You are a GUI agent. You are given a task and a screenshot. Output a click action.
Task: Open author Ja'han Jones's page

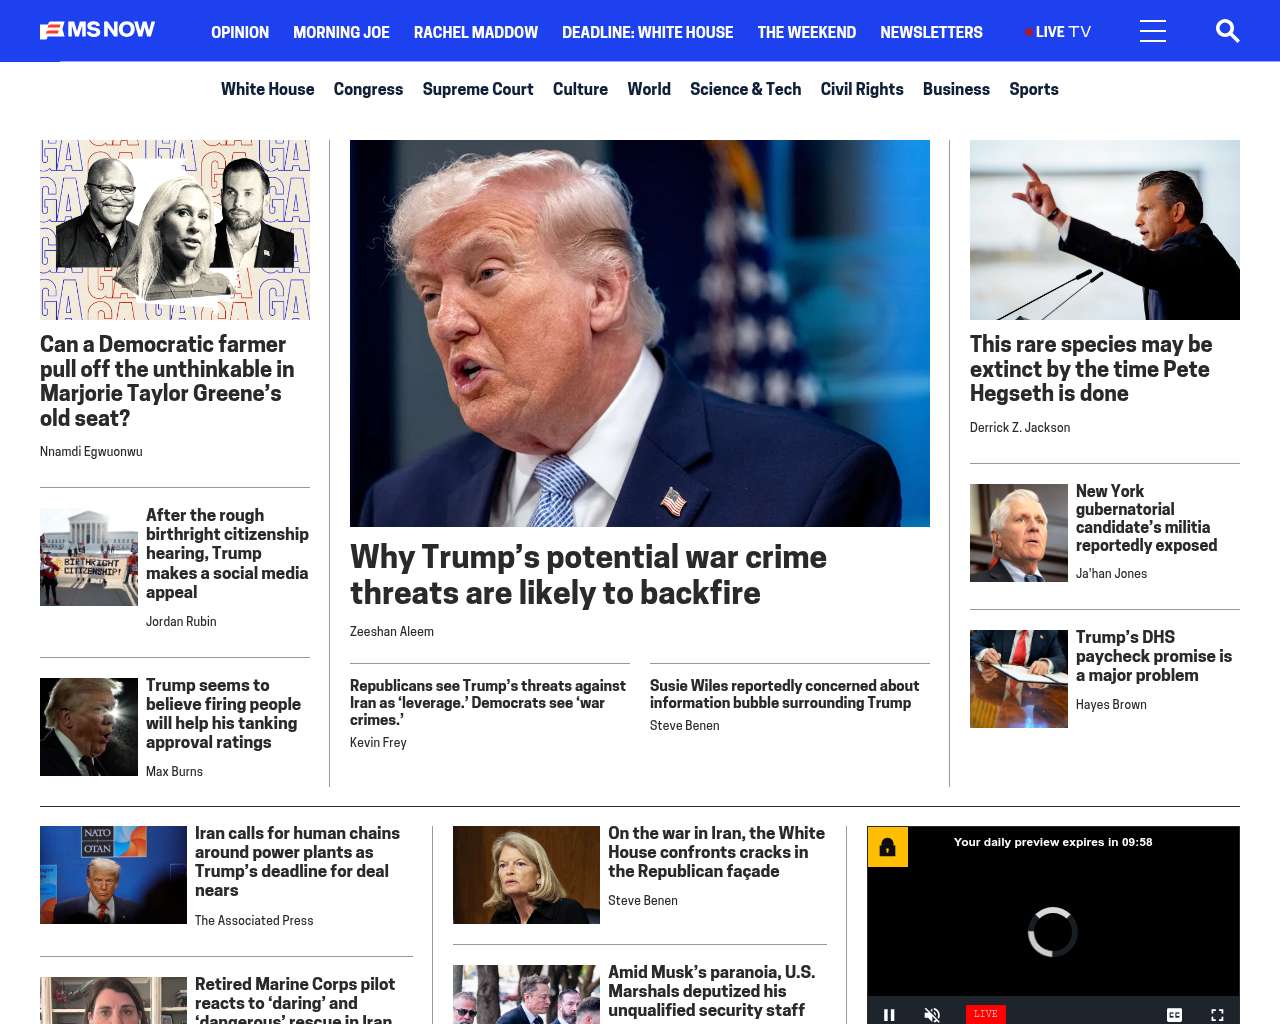(1111, 574)
